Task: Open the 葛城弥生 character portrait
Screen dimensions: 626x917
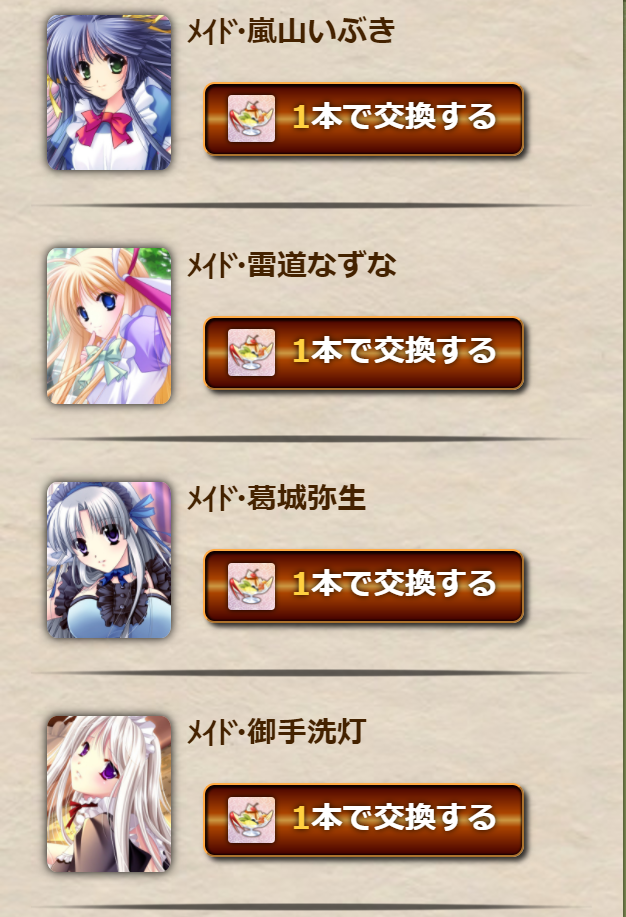Action: pos(109,560)
